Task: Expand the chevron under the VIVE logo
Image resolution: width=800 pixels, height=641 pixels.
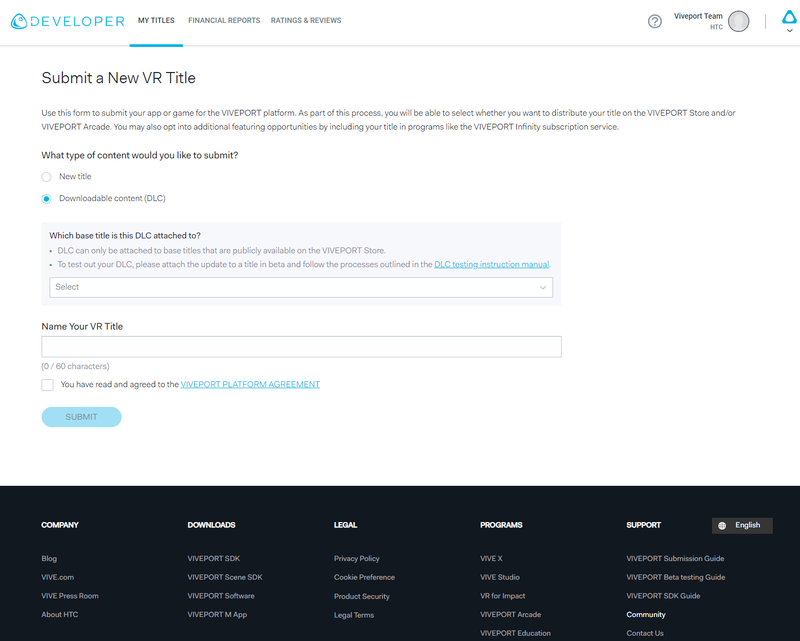Action: click(x=789, y=31)
